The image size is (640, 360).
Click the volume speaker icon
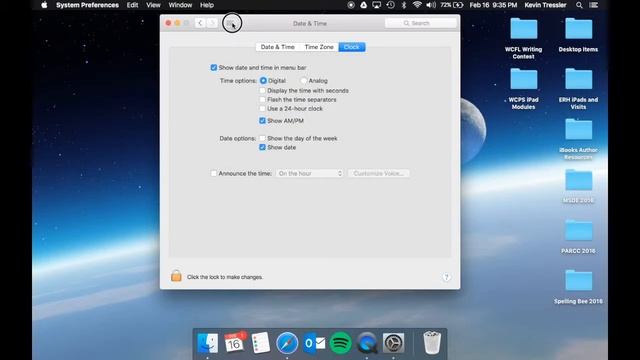click(431, 5)
